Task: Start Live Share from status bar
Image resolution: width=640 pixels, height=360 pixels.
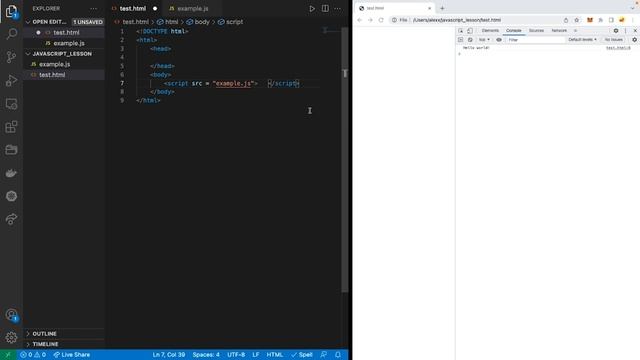Action: pyautogui.click(x=72, y=355)
